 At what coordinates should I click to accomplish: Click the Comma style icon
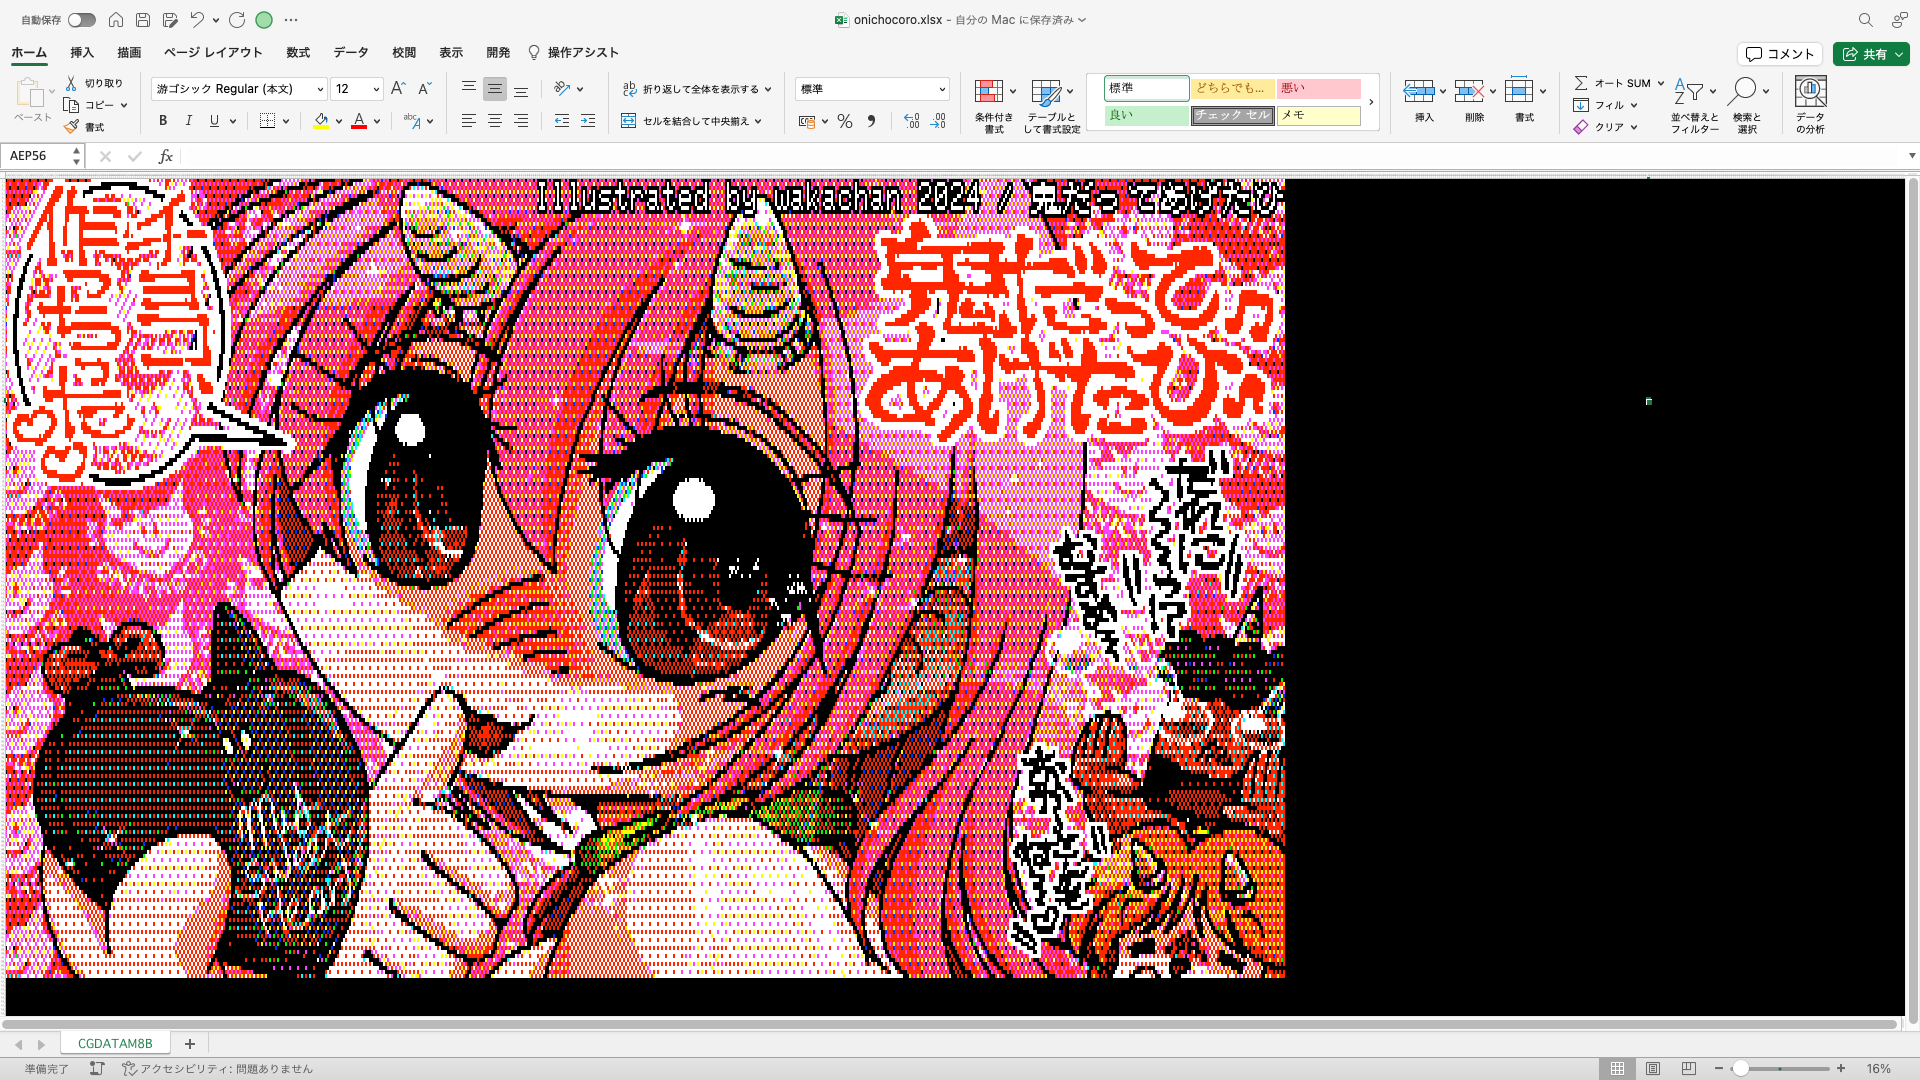pos(871,121)
